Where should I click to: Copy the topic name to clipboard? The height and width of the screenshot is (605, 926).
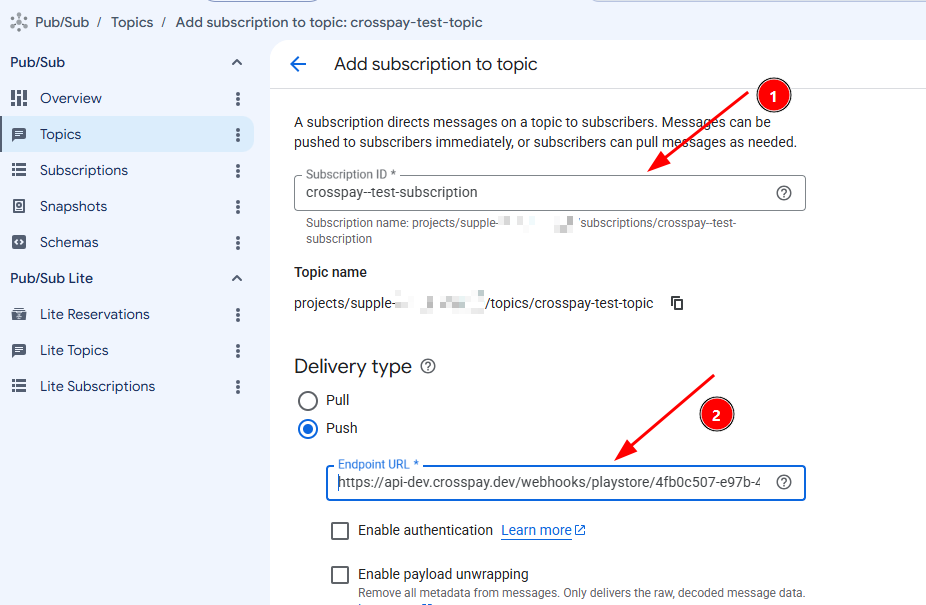[x=677, y=303]
